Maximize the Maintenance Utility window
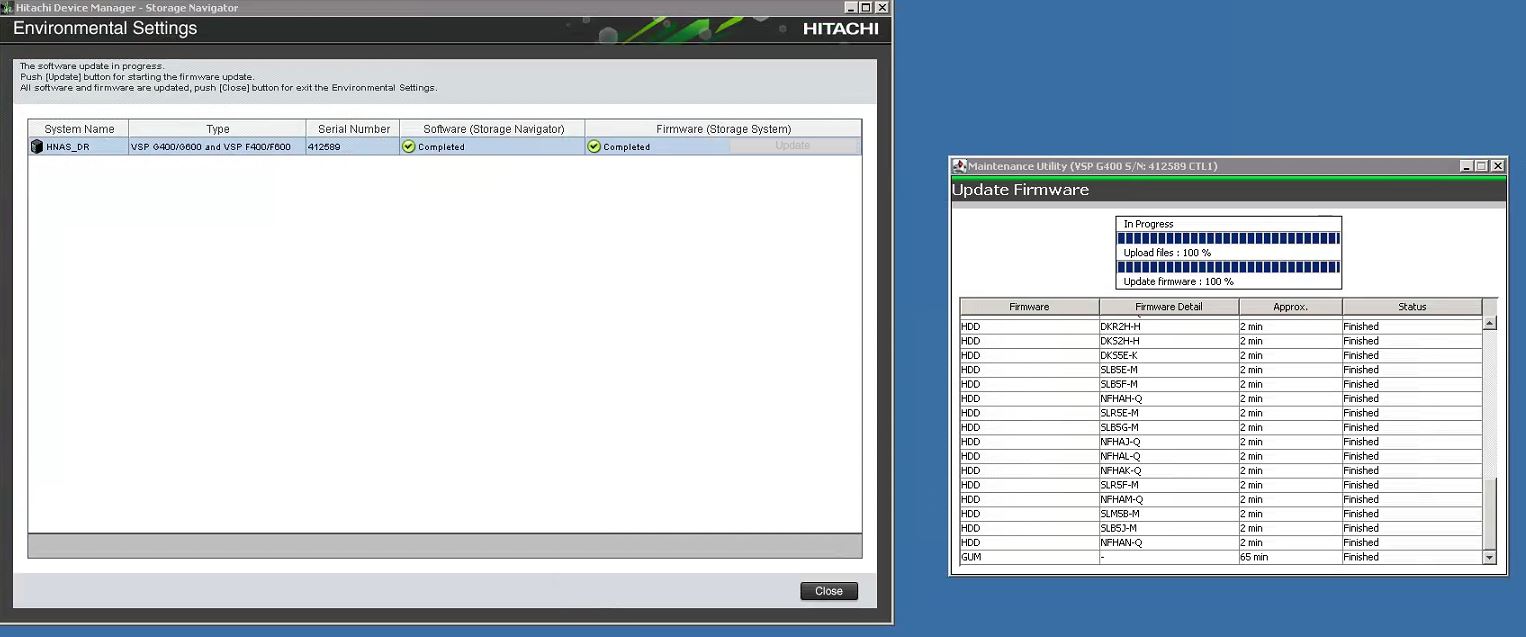This screenshot has width=1526, height=637. 1482,166
